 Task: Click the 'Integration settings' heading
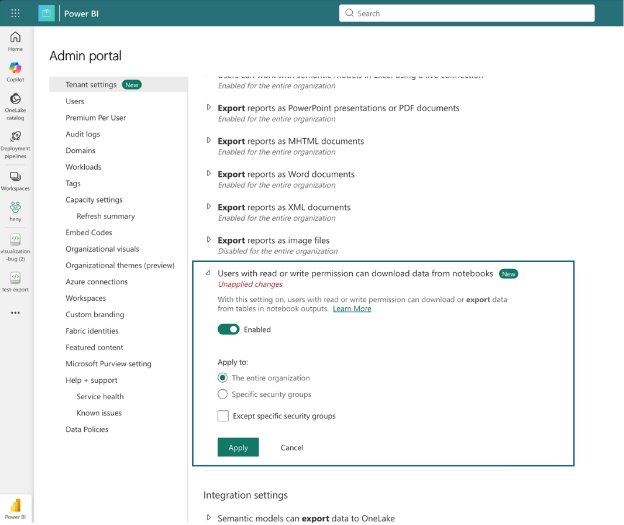(245, 495)
